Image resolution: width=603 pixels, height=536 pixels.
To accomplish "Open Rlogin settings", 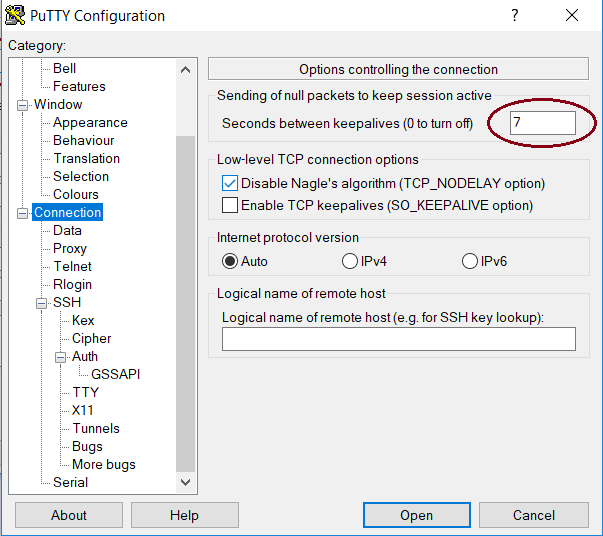I will [72, 285].
